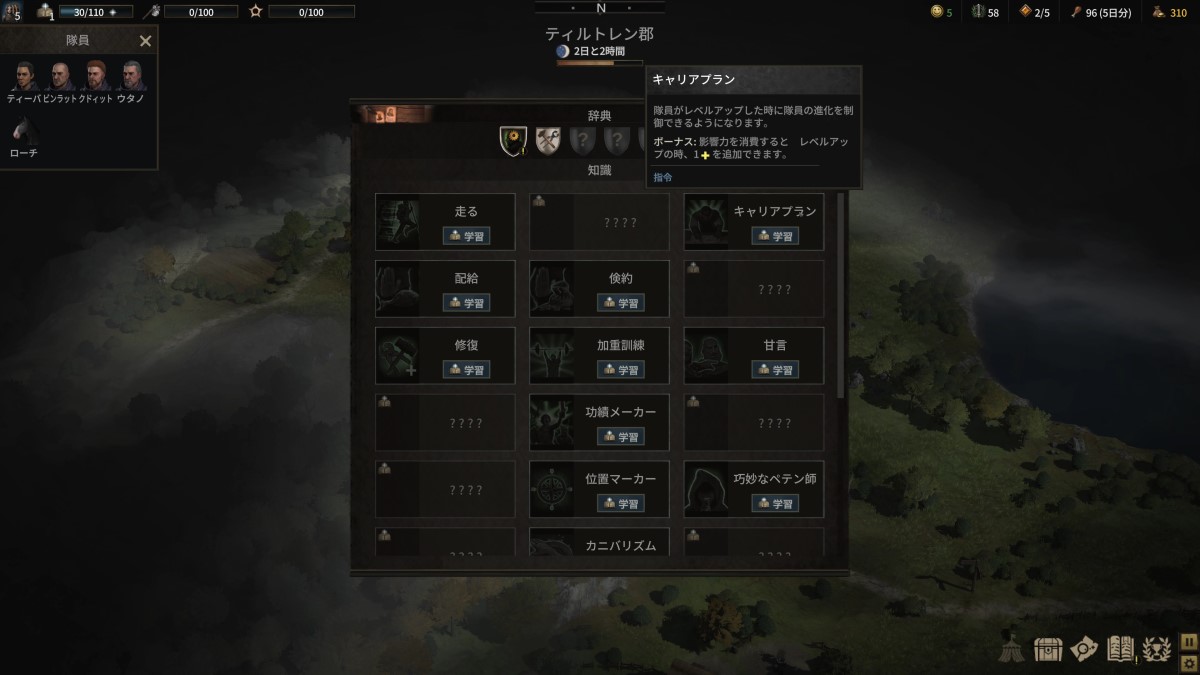This screenshot has height=675, width=1200.
Task: Select the ローチ horse portrait
Action: pyautogui.click(x=24, y=130)
